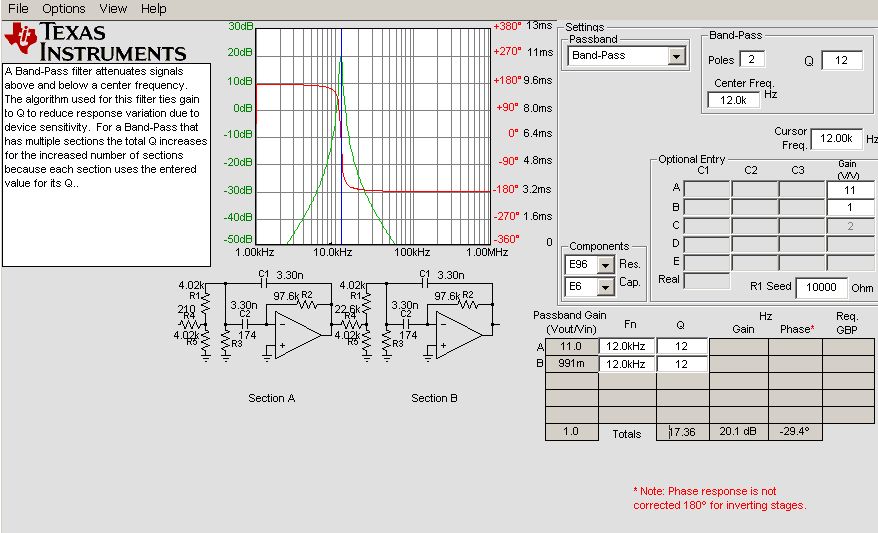Open the View menu
The image size is (878, 533).
pyautogui.click(x=113, y=8)
